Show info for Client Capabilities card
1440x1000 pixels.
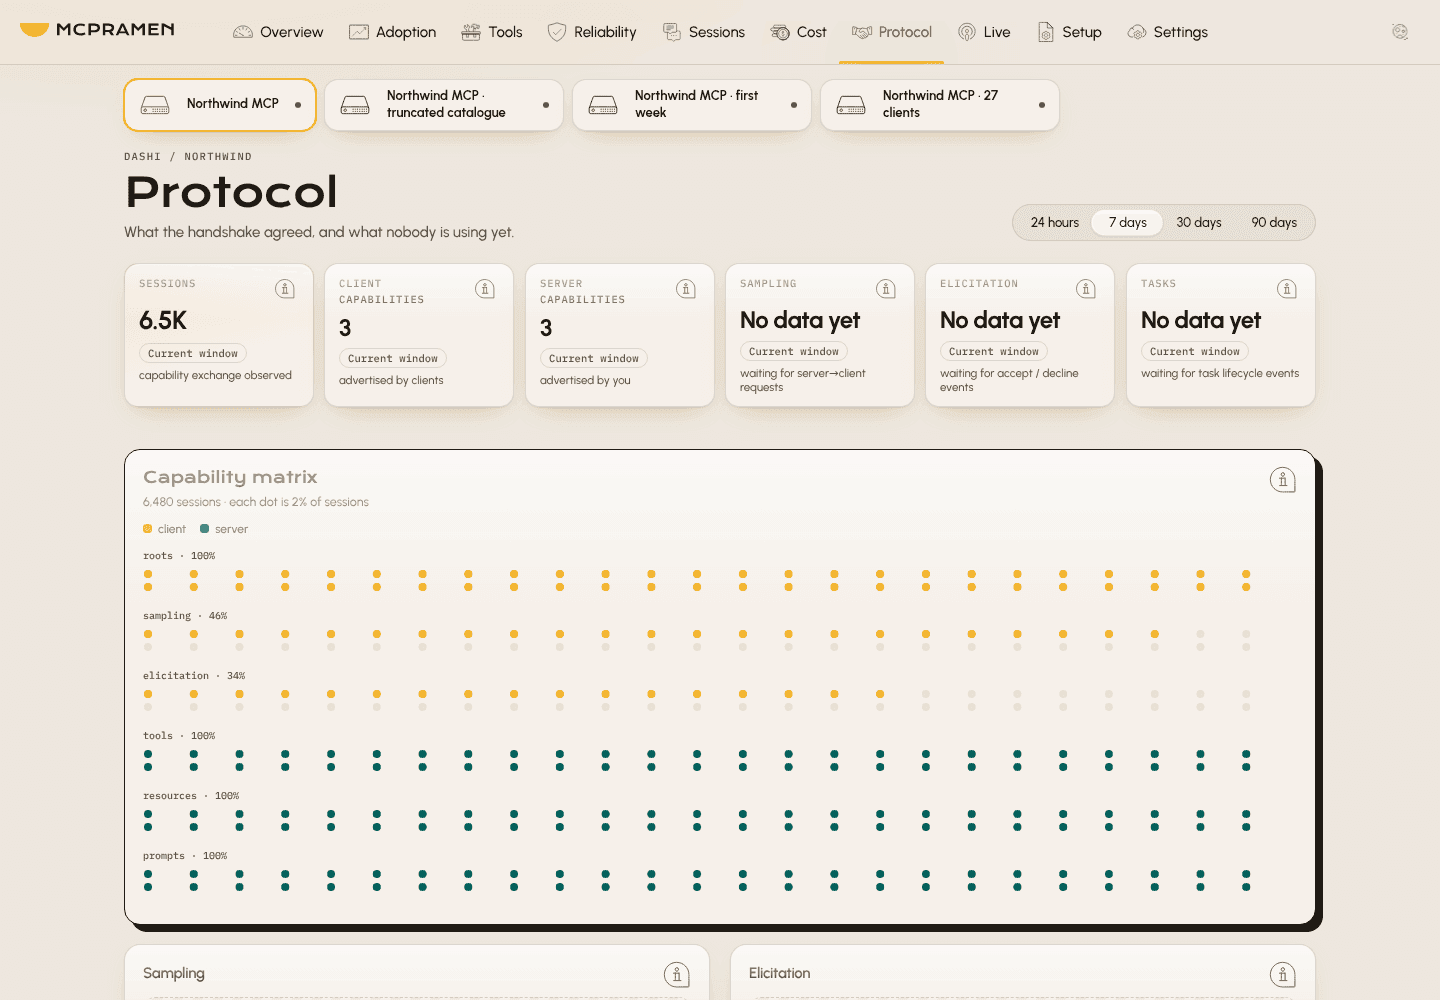click(x=485, y=289)
